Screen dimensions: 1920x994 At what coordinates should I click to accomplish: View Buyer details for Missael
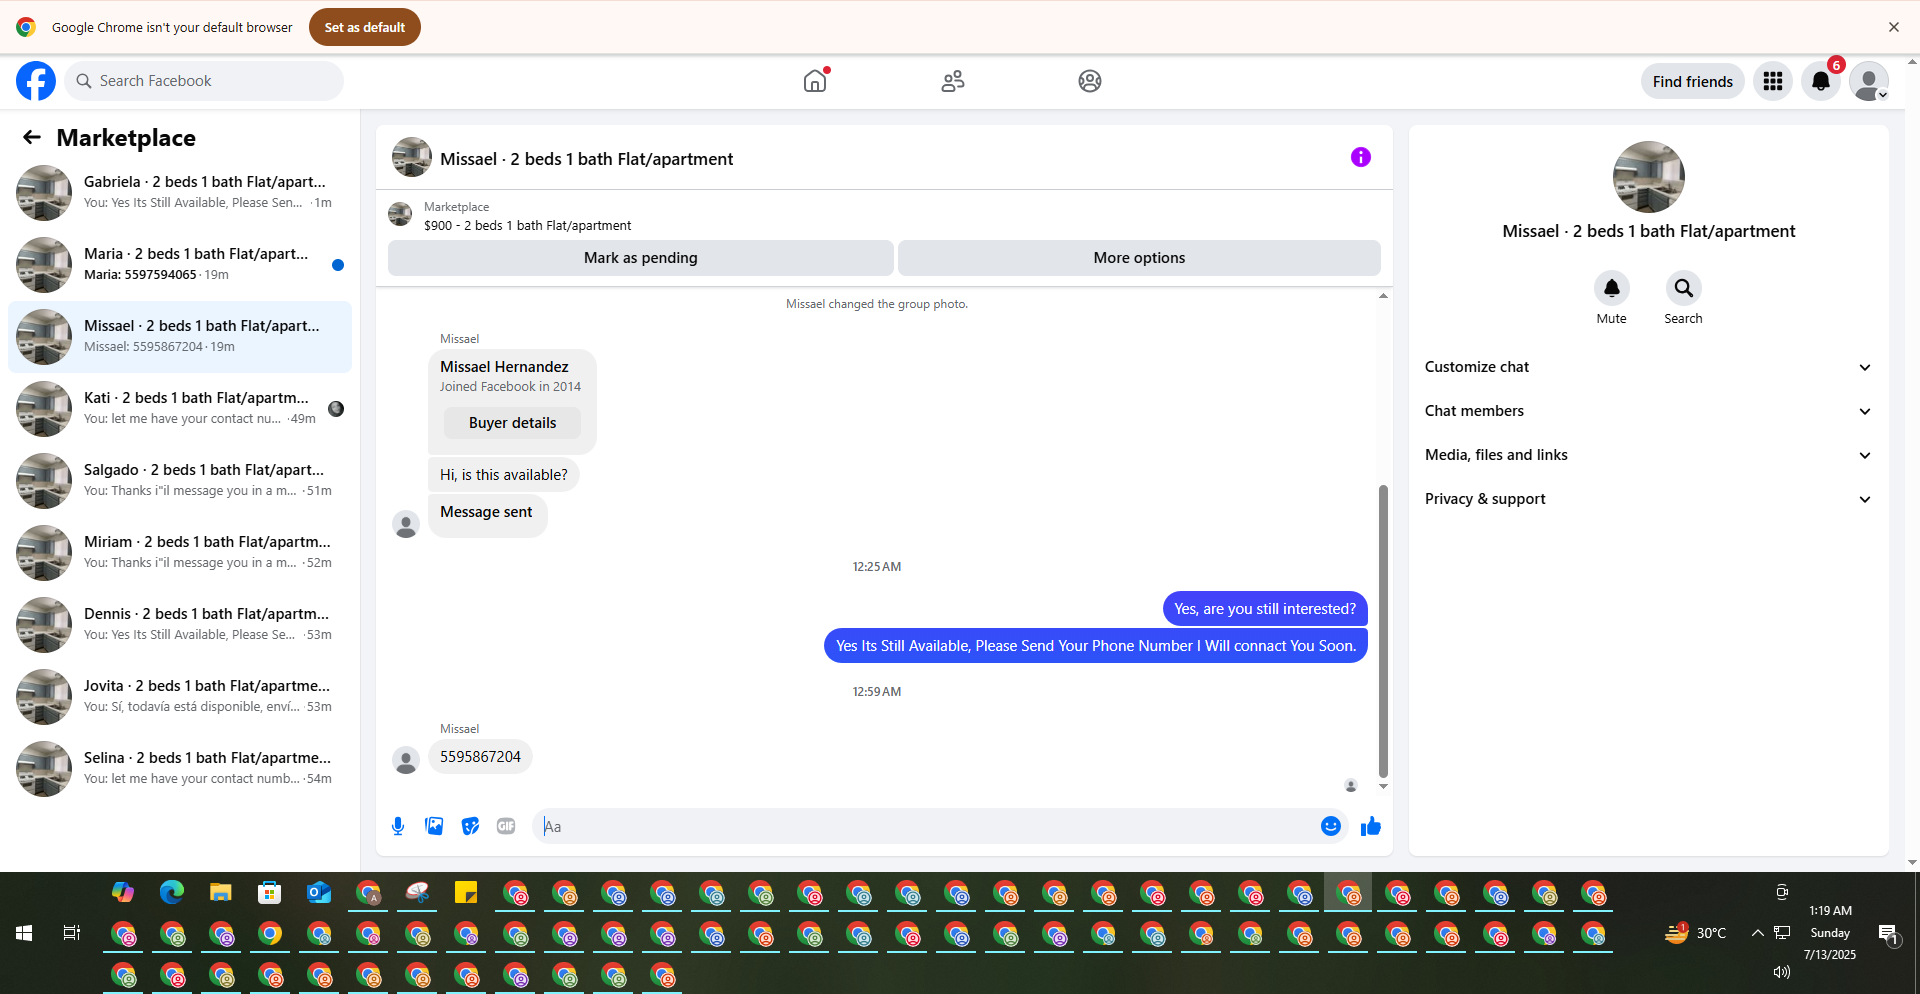click(512, 423)
